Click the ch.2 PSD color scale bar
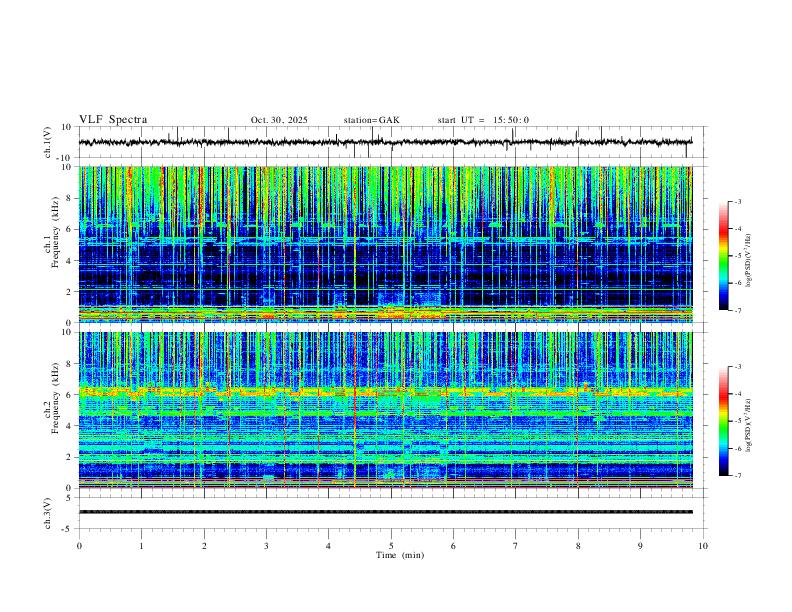792x612 pixels. [723, 421]
